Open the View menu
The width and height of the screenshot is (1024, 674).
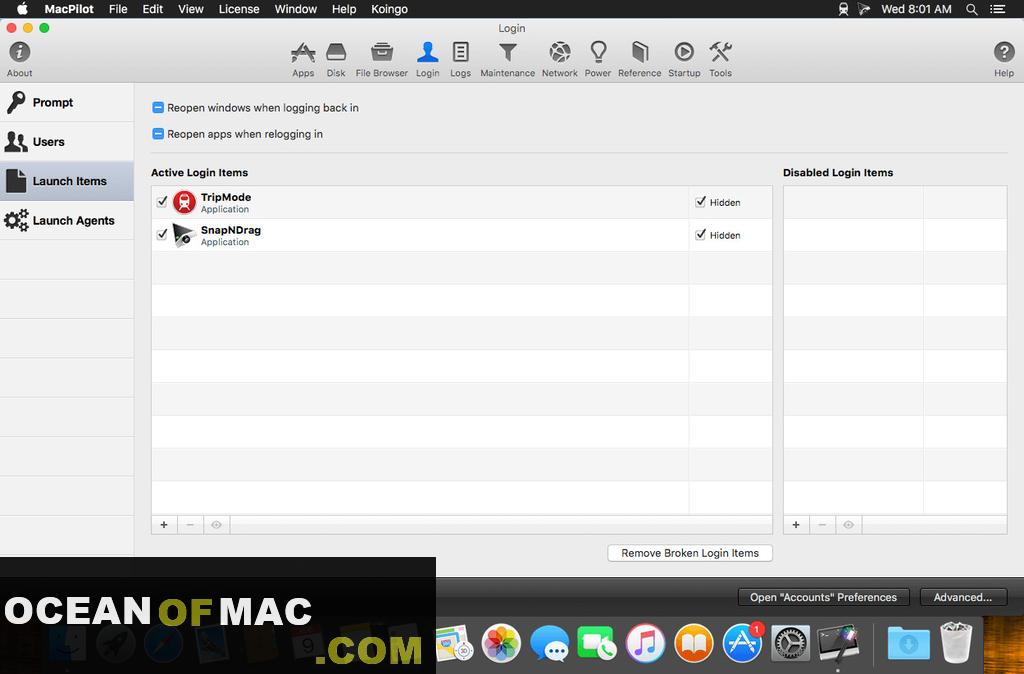(x=191, y=9)
